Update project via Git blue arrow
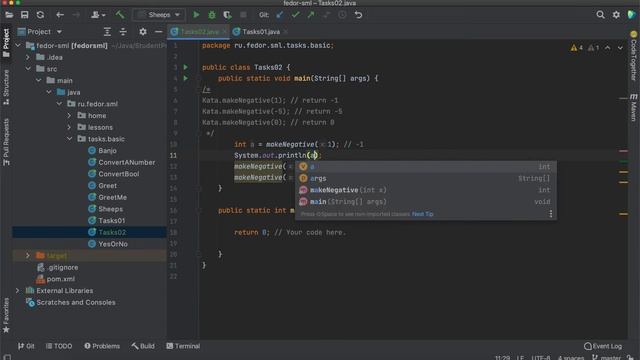Image resolution: width=640 pixels, height=360 pixels. (x=280, y=15)
